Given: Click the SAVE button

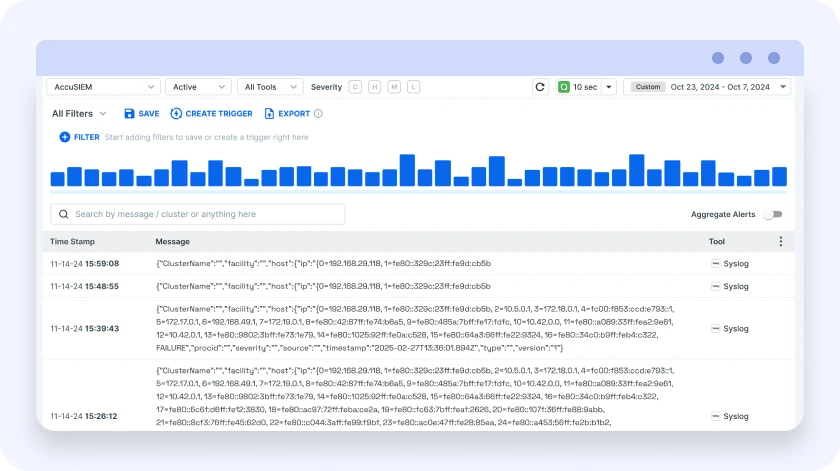Looking at the screenshot, I should click(x=142, y=114).
